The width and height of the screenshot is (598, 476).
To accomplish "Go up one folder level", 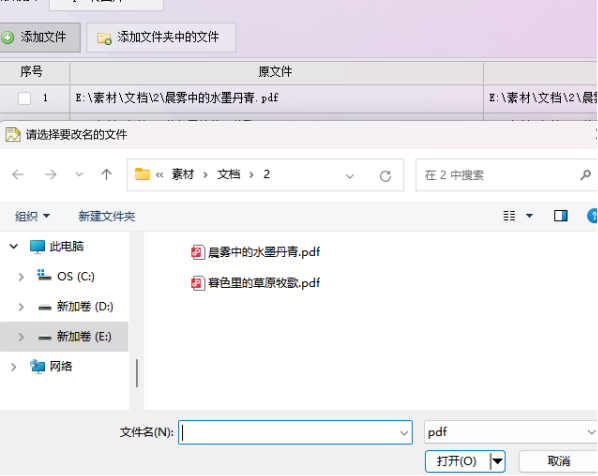I will pyautogui.click(x=106, y=175).
